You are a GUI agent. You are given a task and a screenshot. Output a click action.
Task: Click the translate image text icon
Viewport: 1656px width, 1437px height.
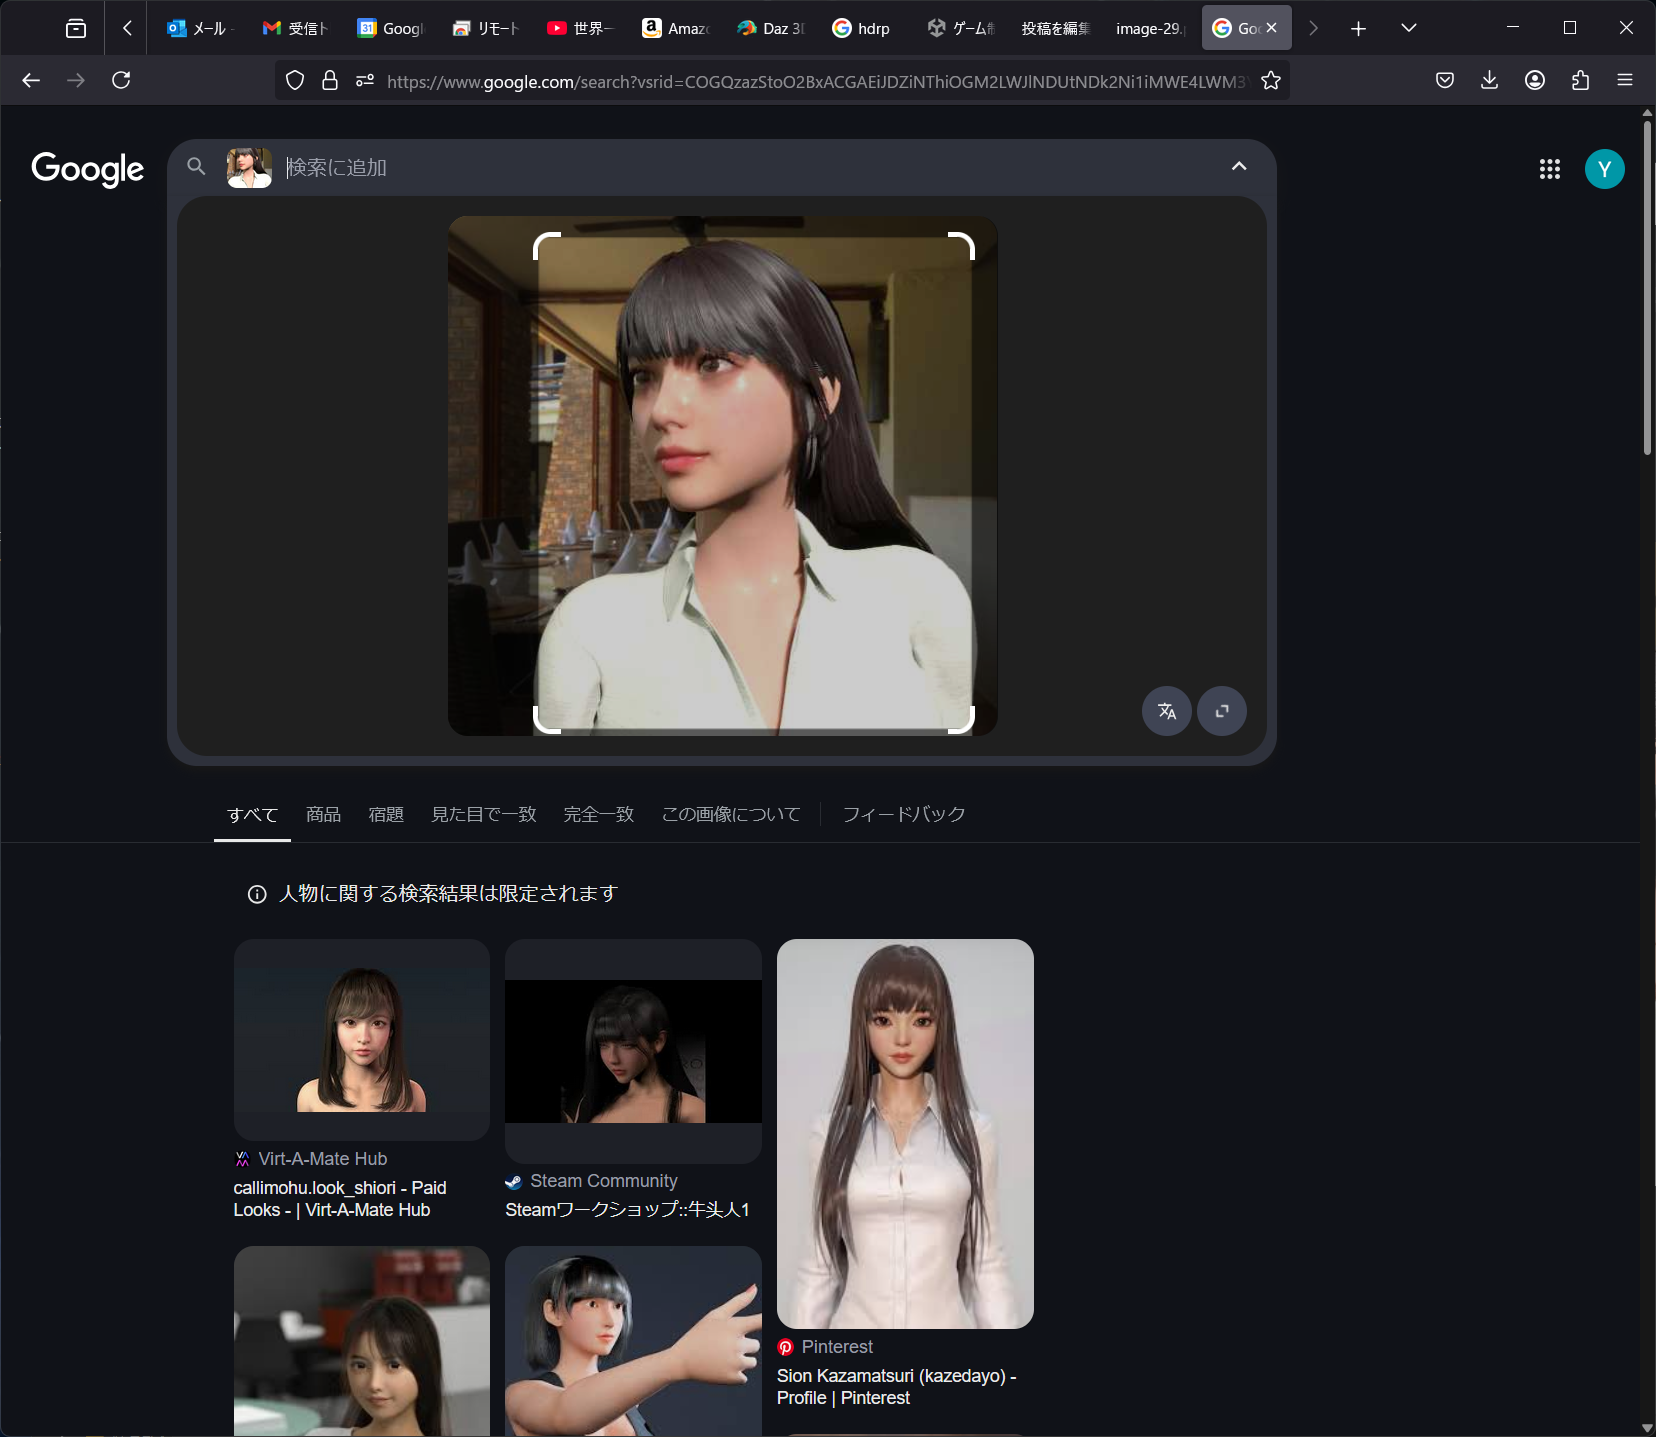point(1166,711)
